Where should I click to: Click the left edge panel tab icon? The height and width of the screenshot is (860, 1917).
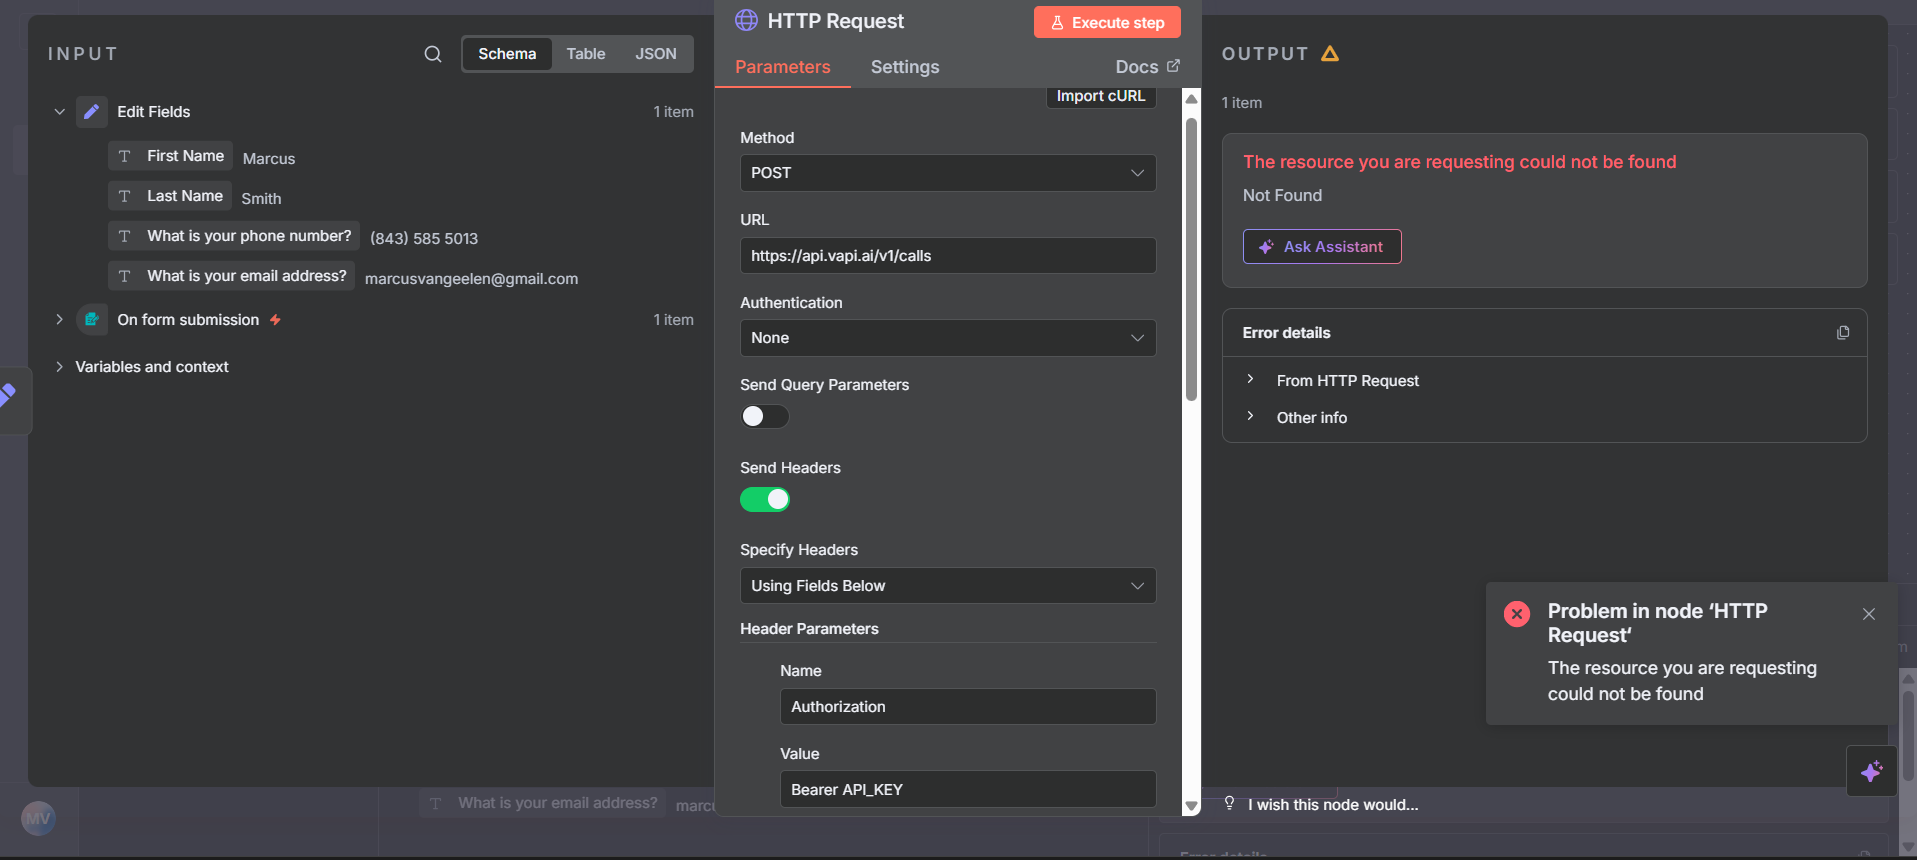click(9, 395)
